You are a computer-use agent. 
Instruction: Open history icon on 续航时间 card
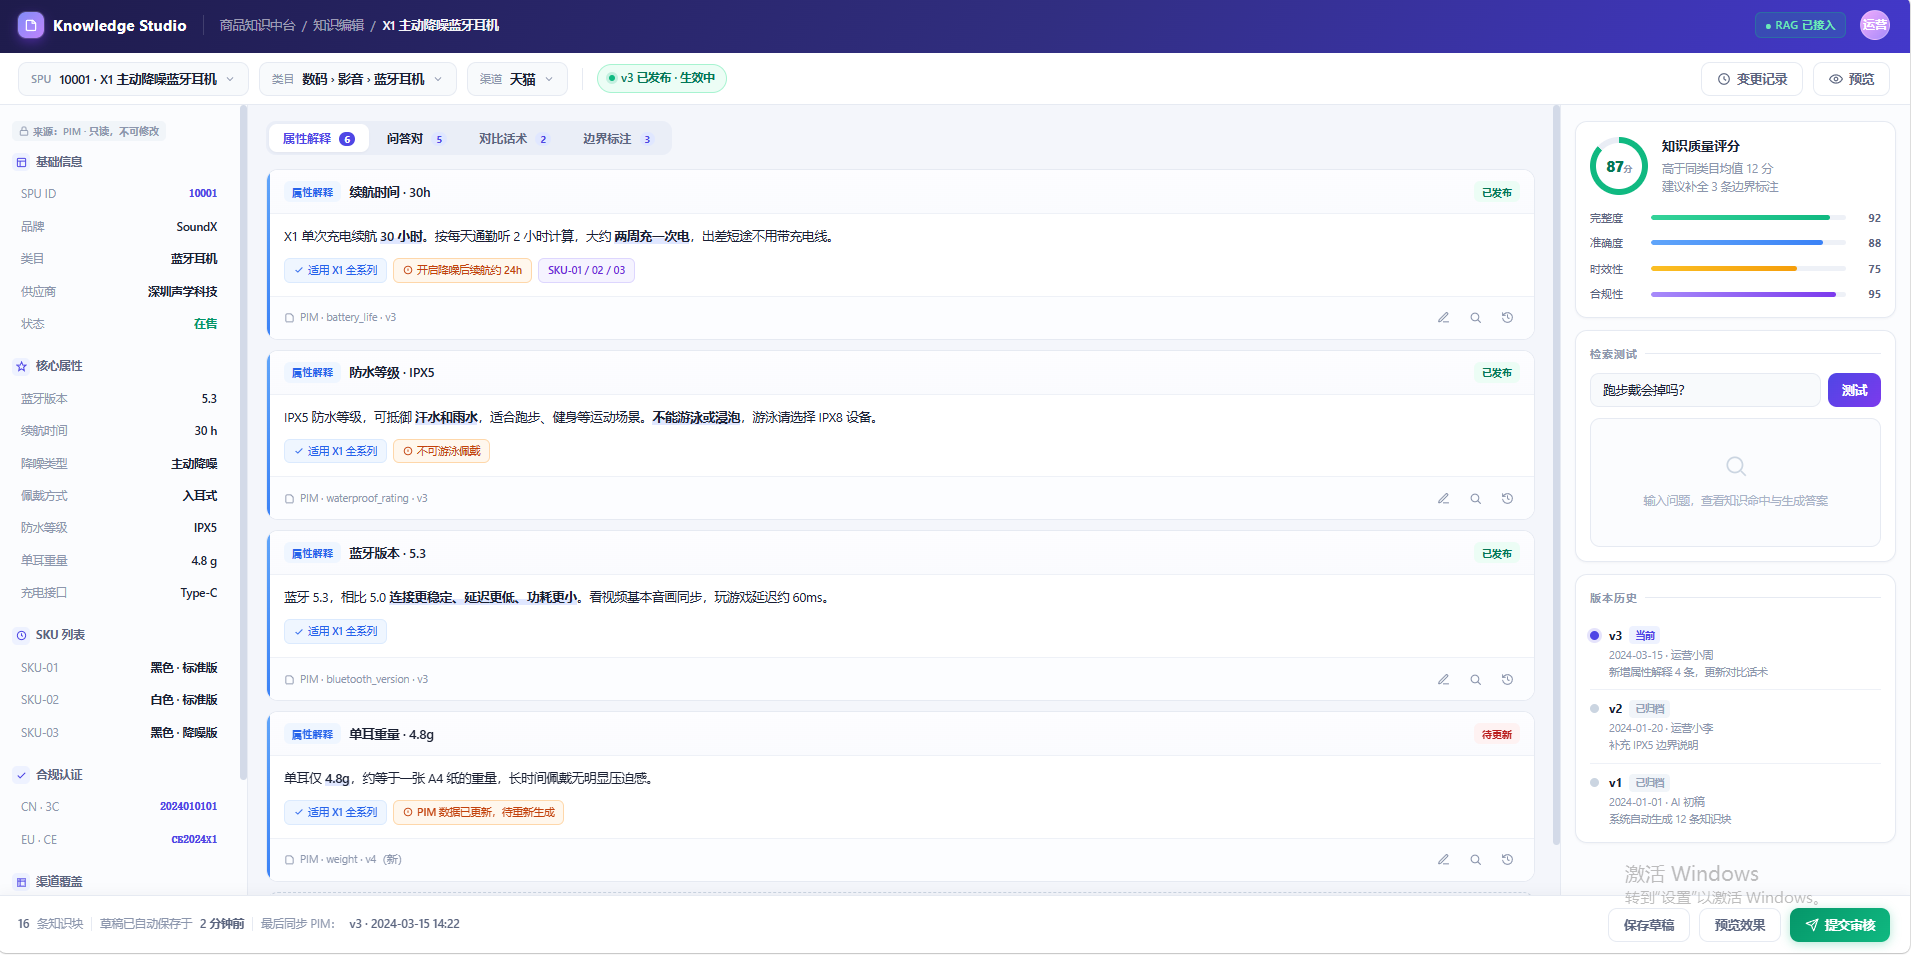[1507, 318]
